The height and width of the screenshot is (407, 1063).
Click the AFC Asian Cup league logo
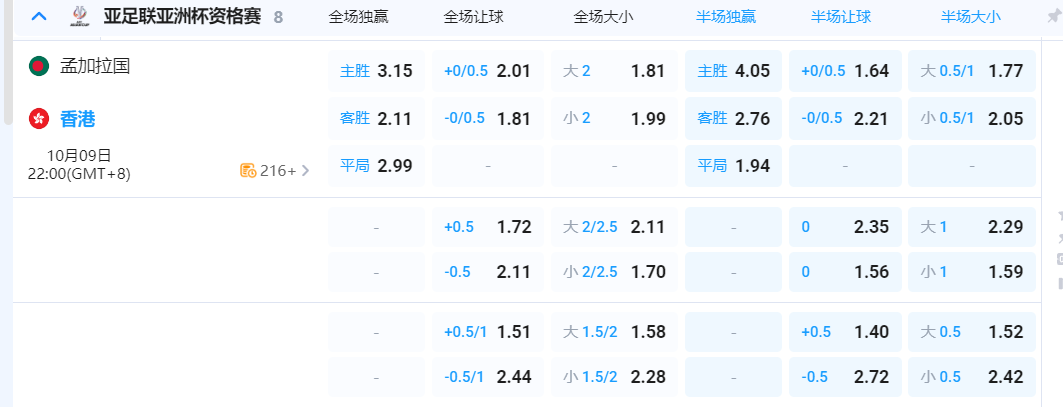79,16
